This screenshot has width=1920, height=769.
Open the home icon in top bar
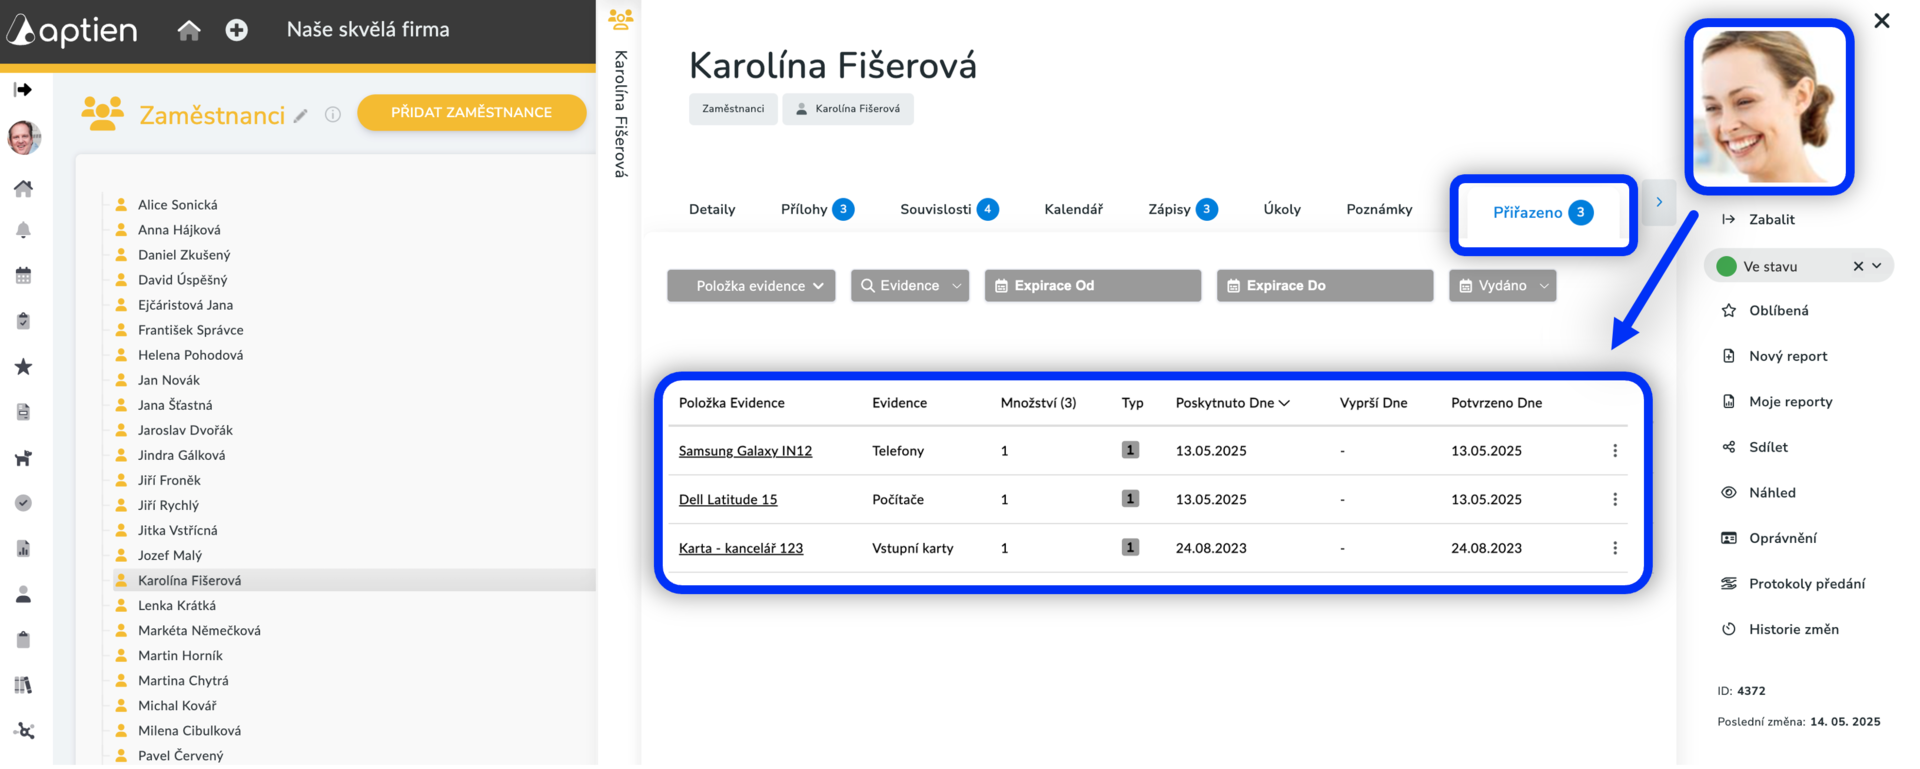189,30
